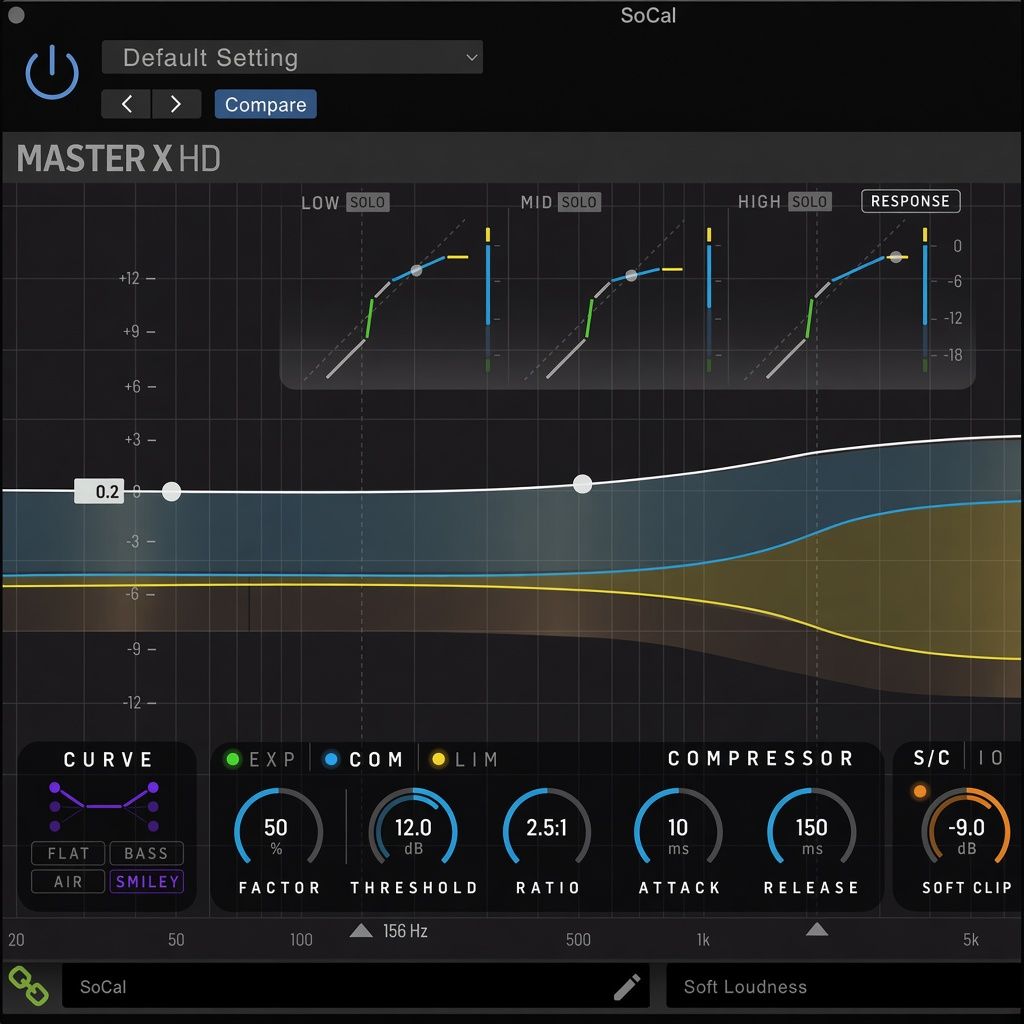Click the SoCal window title text
1024x1024 pixels.
648,15
